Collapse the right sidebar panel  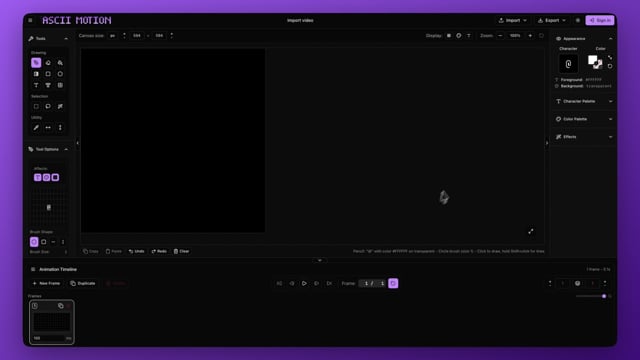tap(547, 143)
